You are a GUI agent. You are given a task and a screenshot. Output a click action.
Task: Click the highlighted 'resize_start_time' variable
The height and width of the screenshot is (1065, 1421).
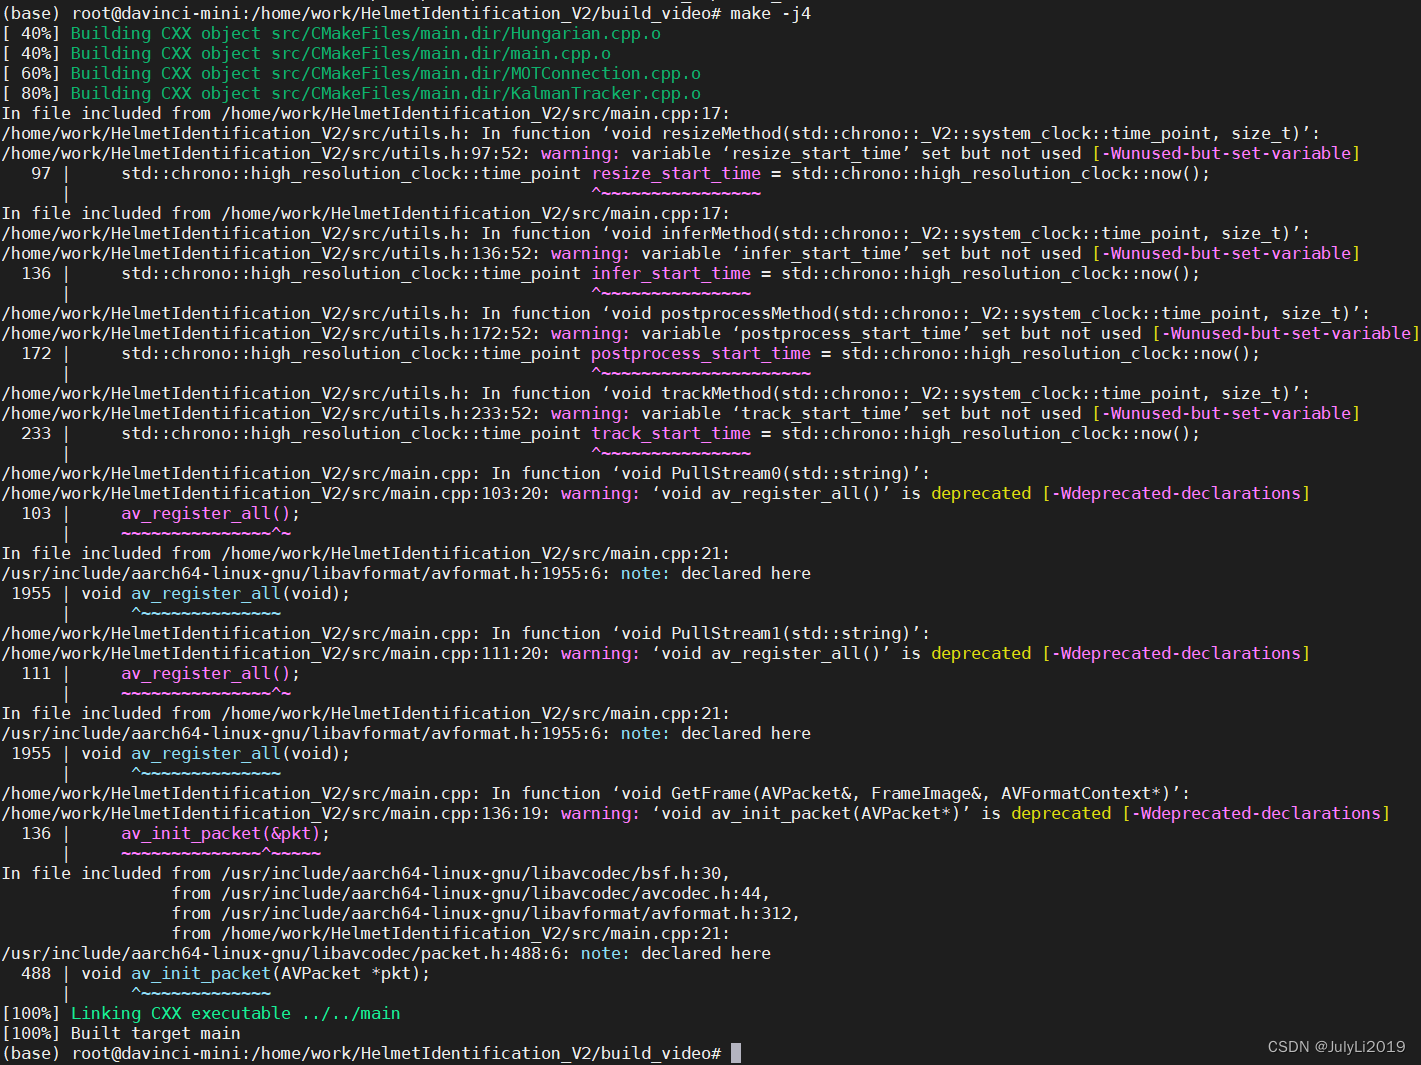click(676, 173)
